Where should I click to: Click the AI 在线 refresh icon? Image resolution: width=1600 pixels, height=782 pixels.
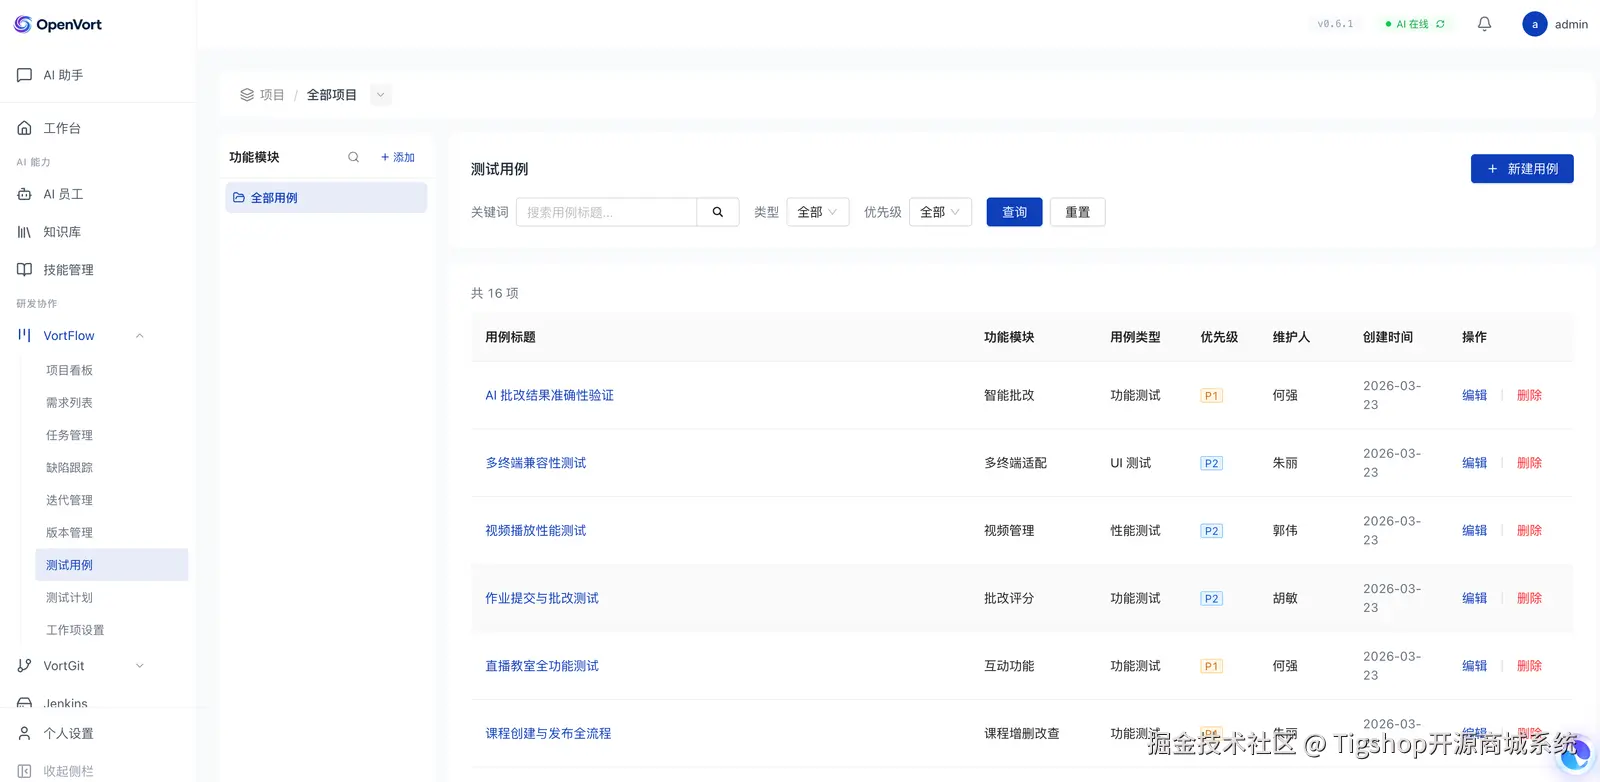(1440, 24)
